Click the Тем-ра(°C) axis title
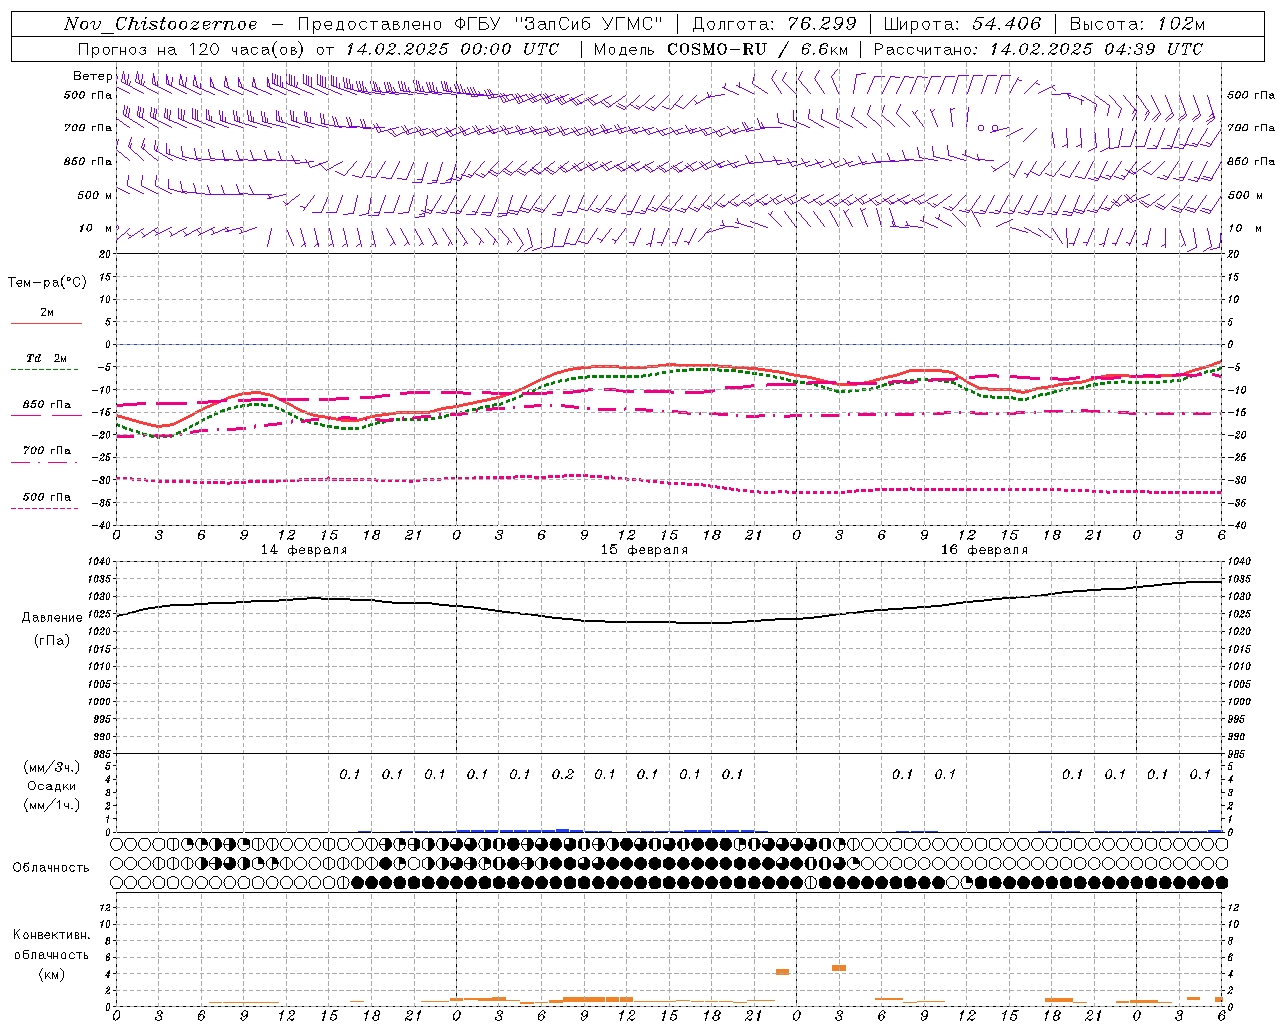Image resolution: width=1280 pixels, height=1024 pixels. tap(47, 283)
